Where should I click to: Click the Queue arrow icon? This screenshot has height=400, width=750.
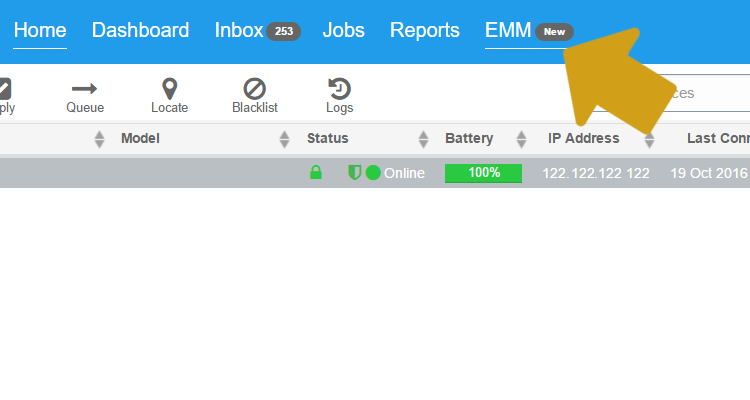tap(85, 89)
